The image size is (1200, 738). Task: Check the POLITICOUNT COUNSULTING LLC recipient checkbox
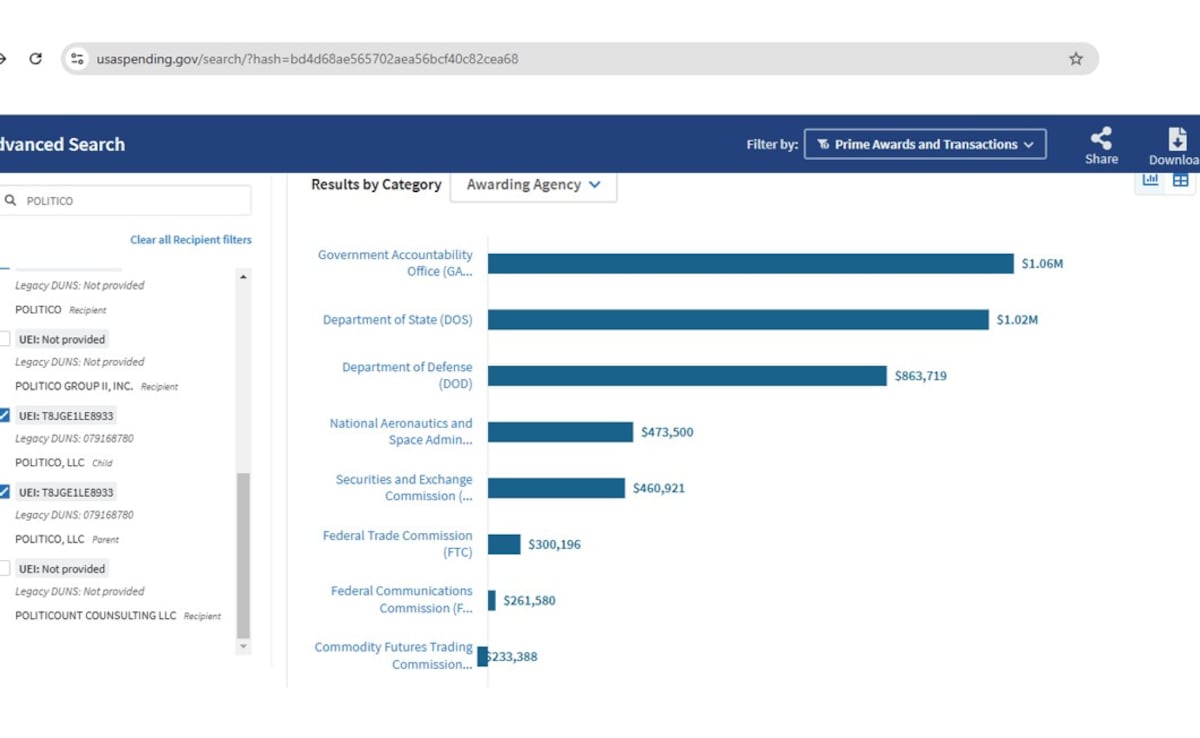tap(4, 568)
